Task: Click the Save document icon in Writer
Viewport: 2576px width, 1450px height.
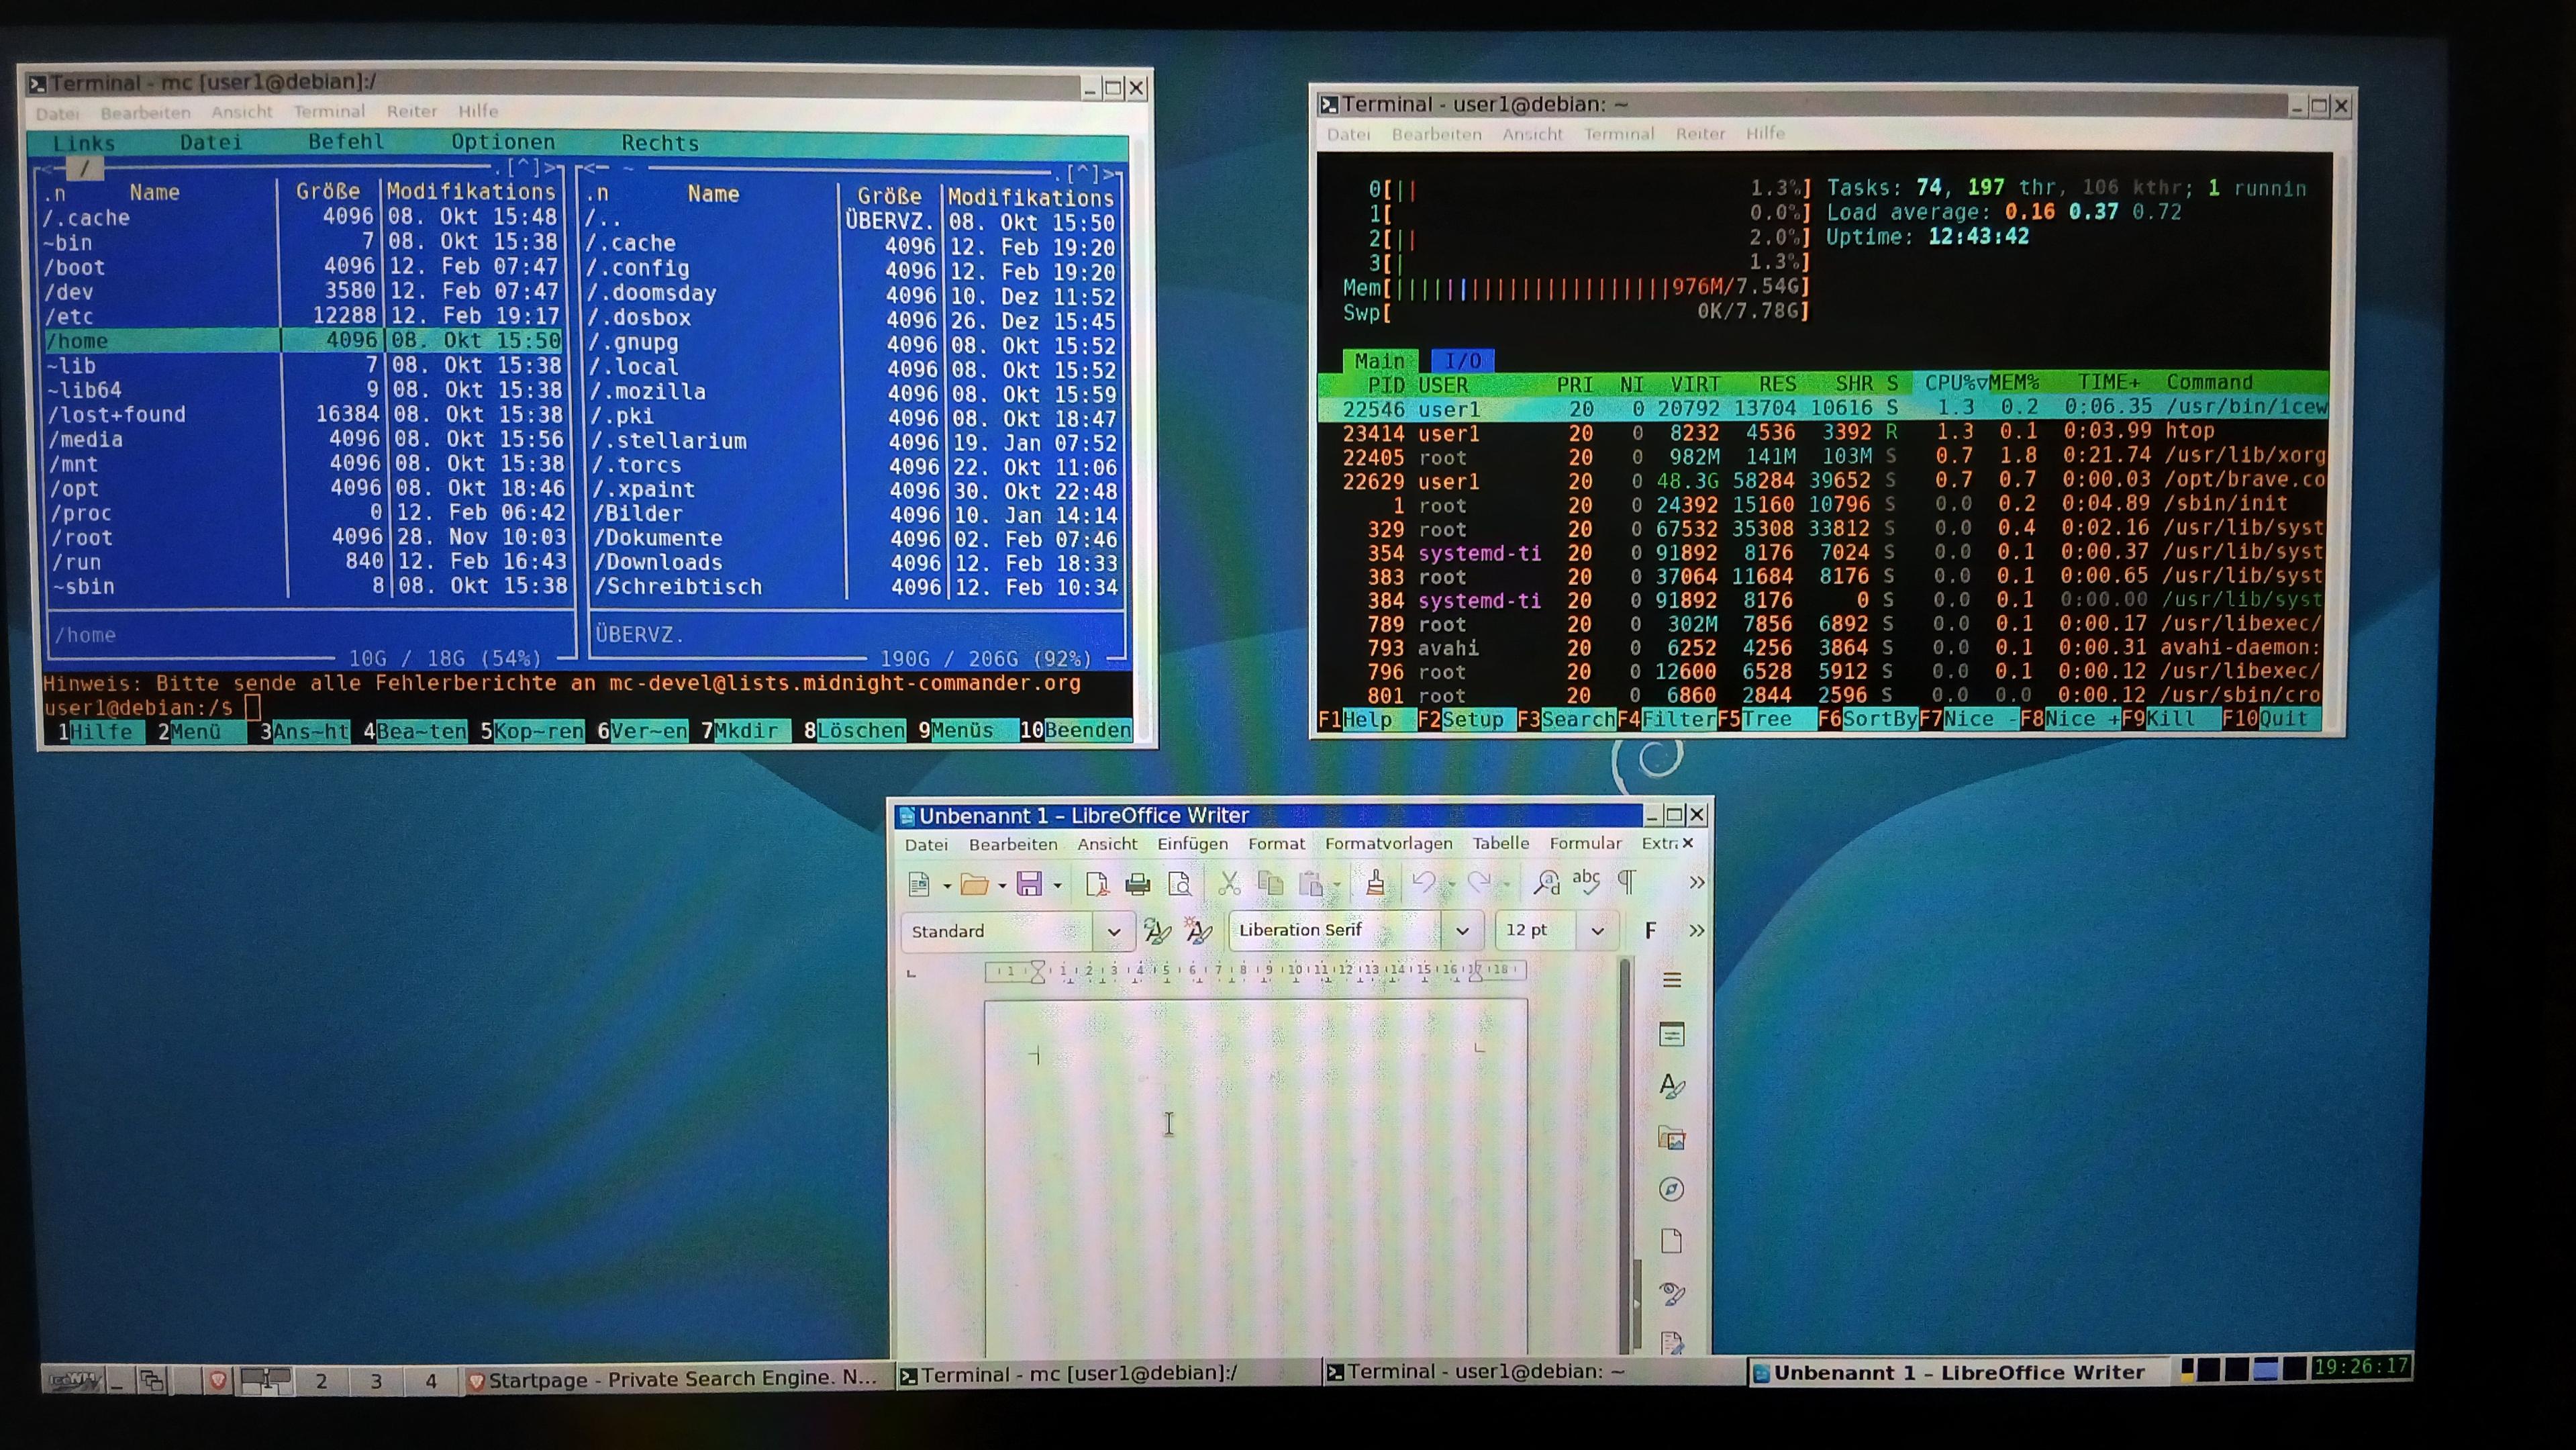Action: coord(1029,884)
